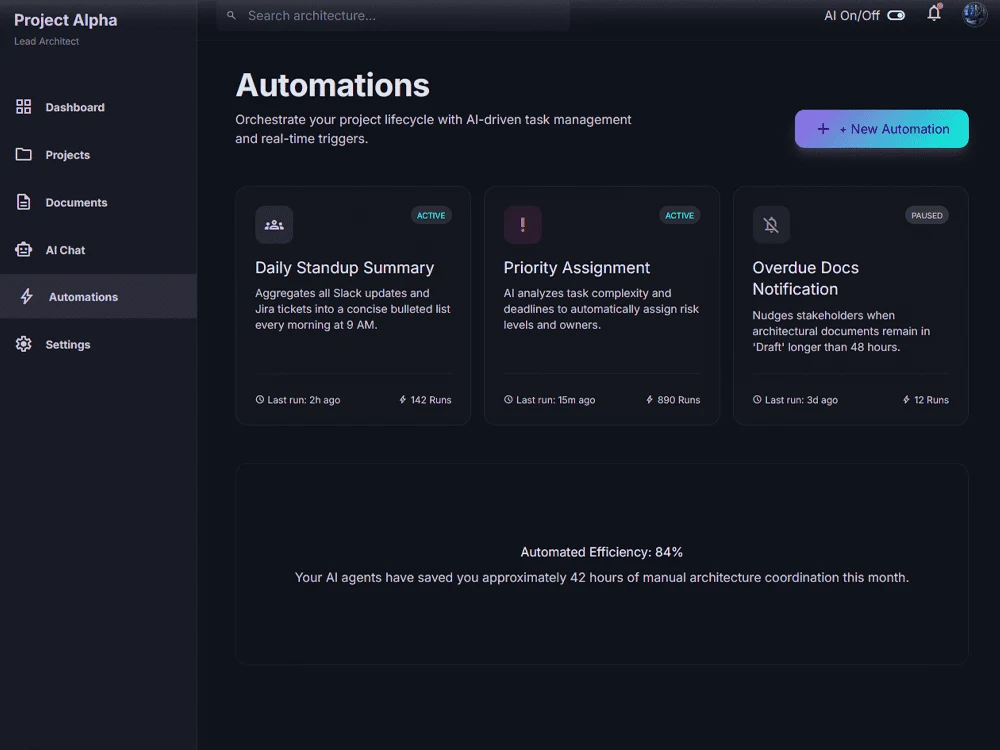1000x750 pixels.
Task: Click the Dashboard grid icon
Action: pos(24,107)
